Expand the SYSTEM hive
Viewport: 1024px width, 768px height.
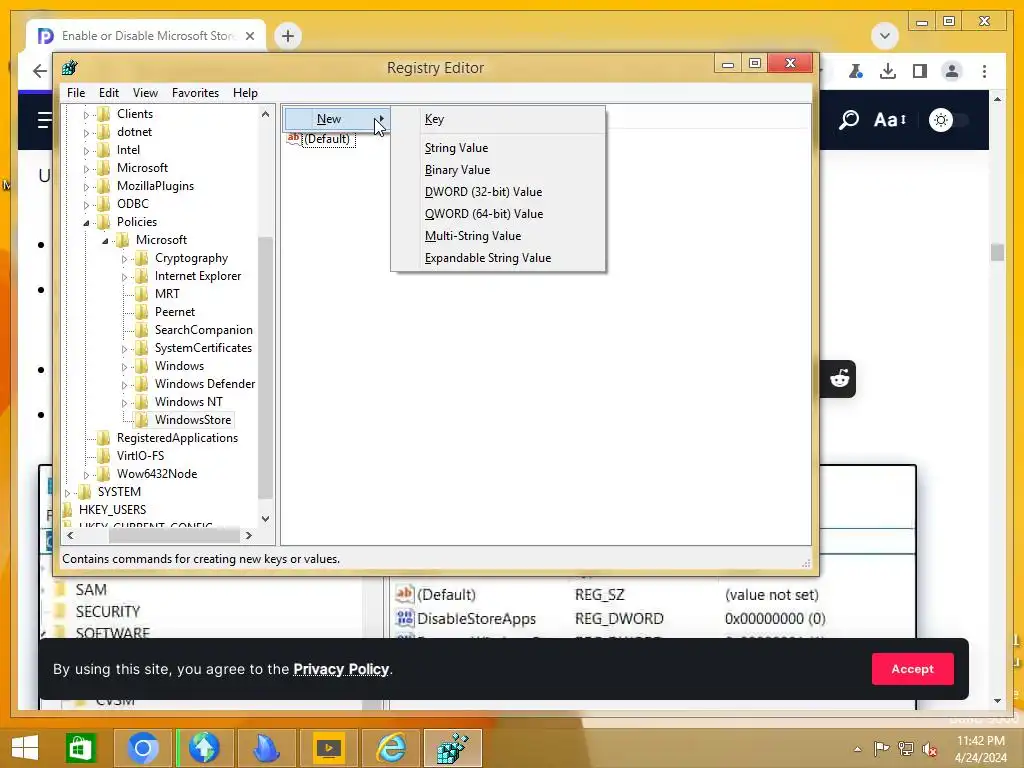tap(67, 493)
